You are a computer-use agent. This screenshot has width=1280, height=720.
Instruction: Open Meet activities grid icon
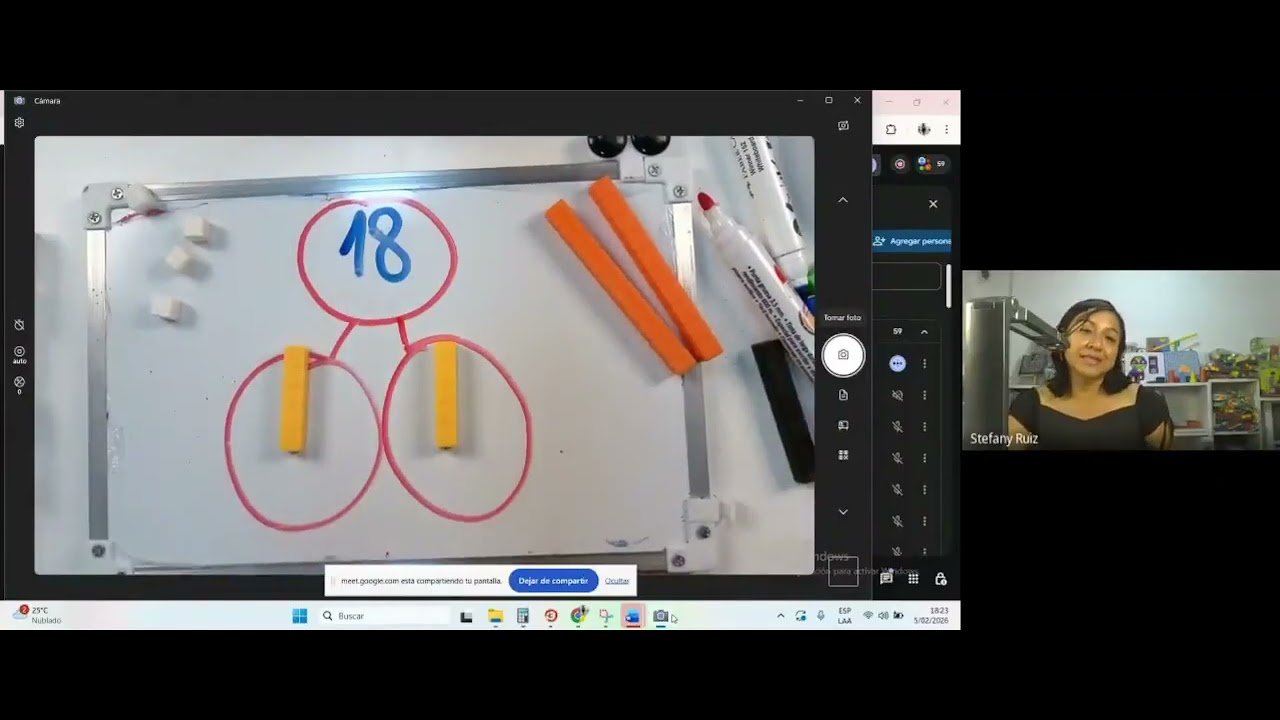(x=913, y=578)
